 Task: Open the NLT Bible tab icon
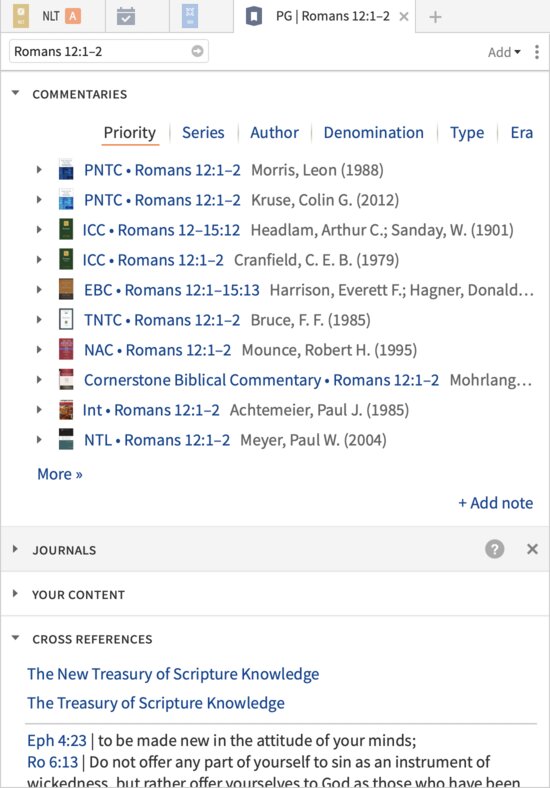(x=21, y=16)
